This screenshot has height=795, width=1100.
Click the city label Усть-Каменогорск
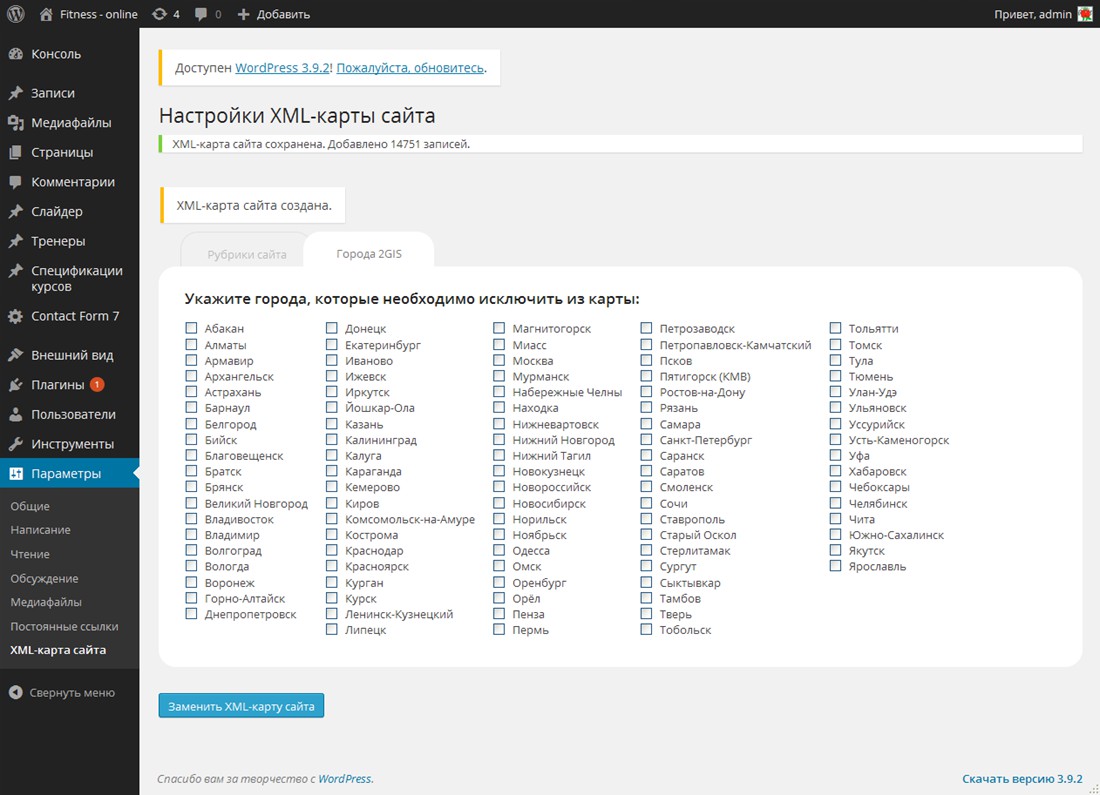[x=899, y=440]
